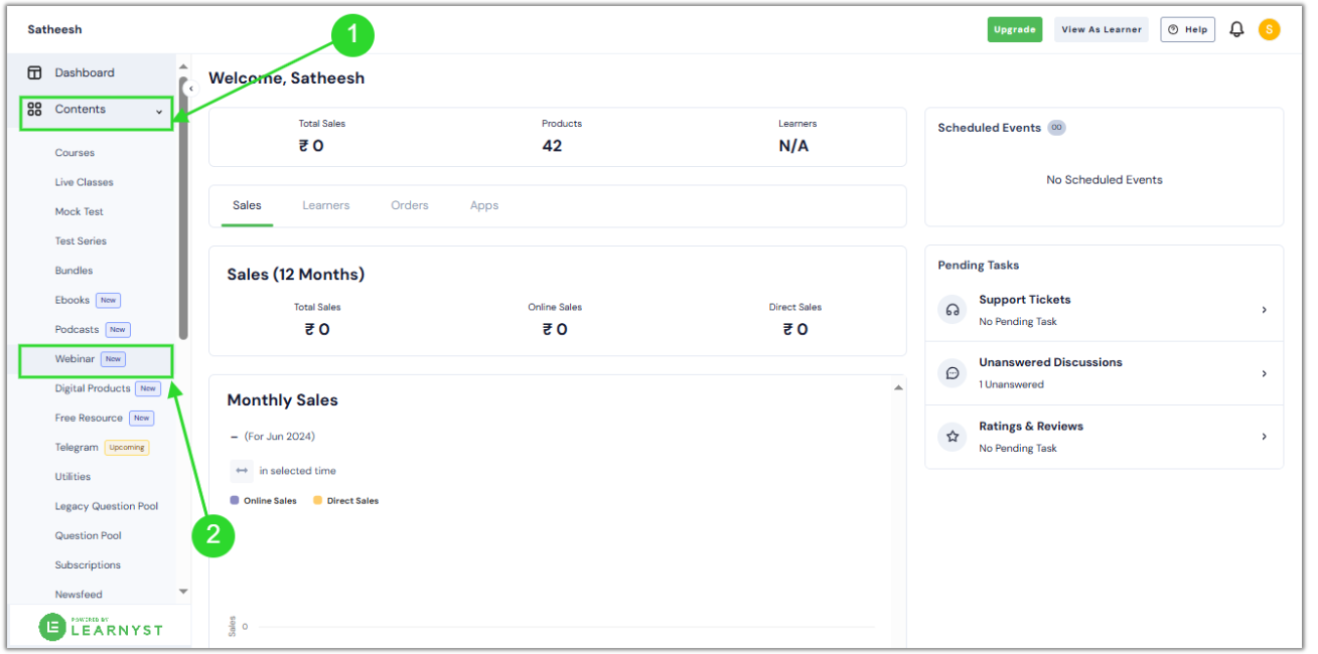Screen dimensions: 1318x654
Task: Open Unanswered Discussions via its chevron
Action: click(1264, 373)
